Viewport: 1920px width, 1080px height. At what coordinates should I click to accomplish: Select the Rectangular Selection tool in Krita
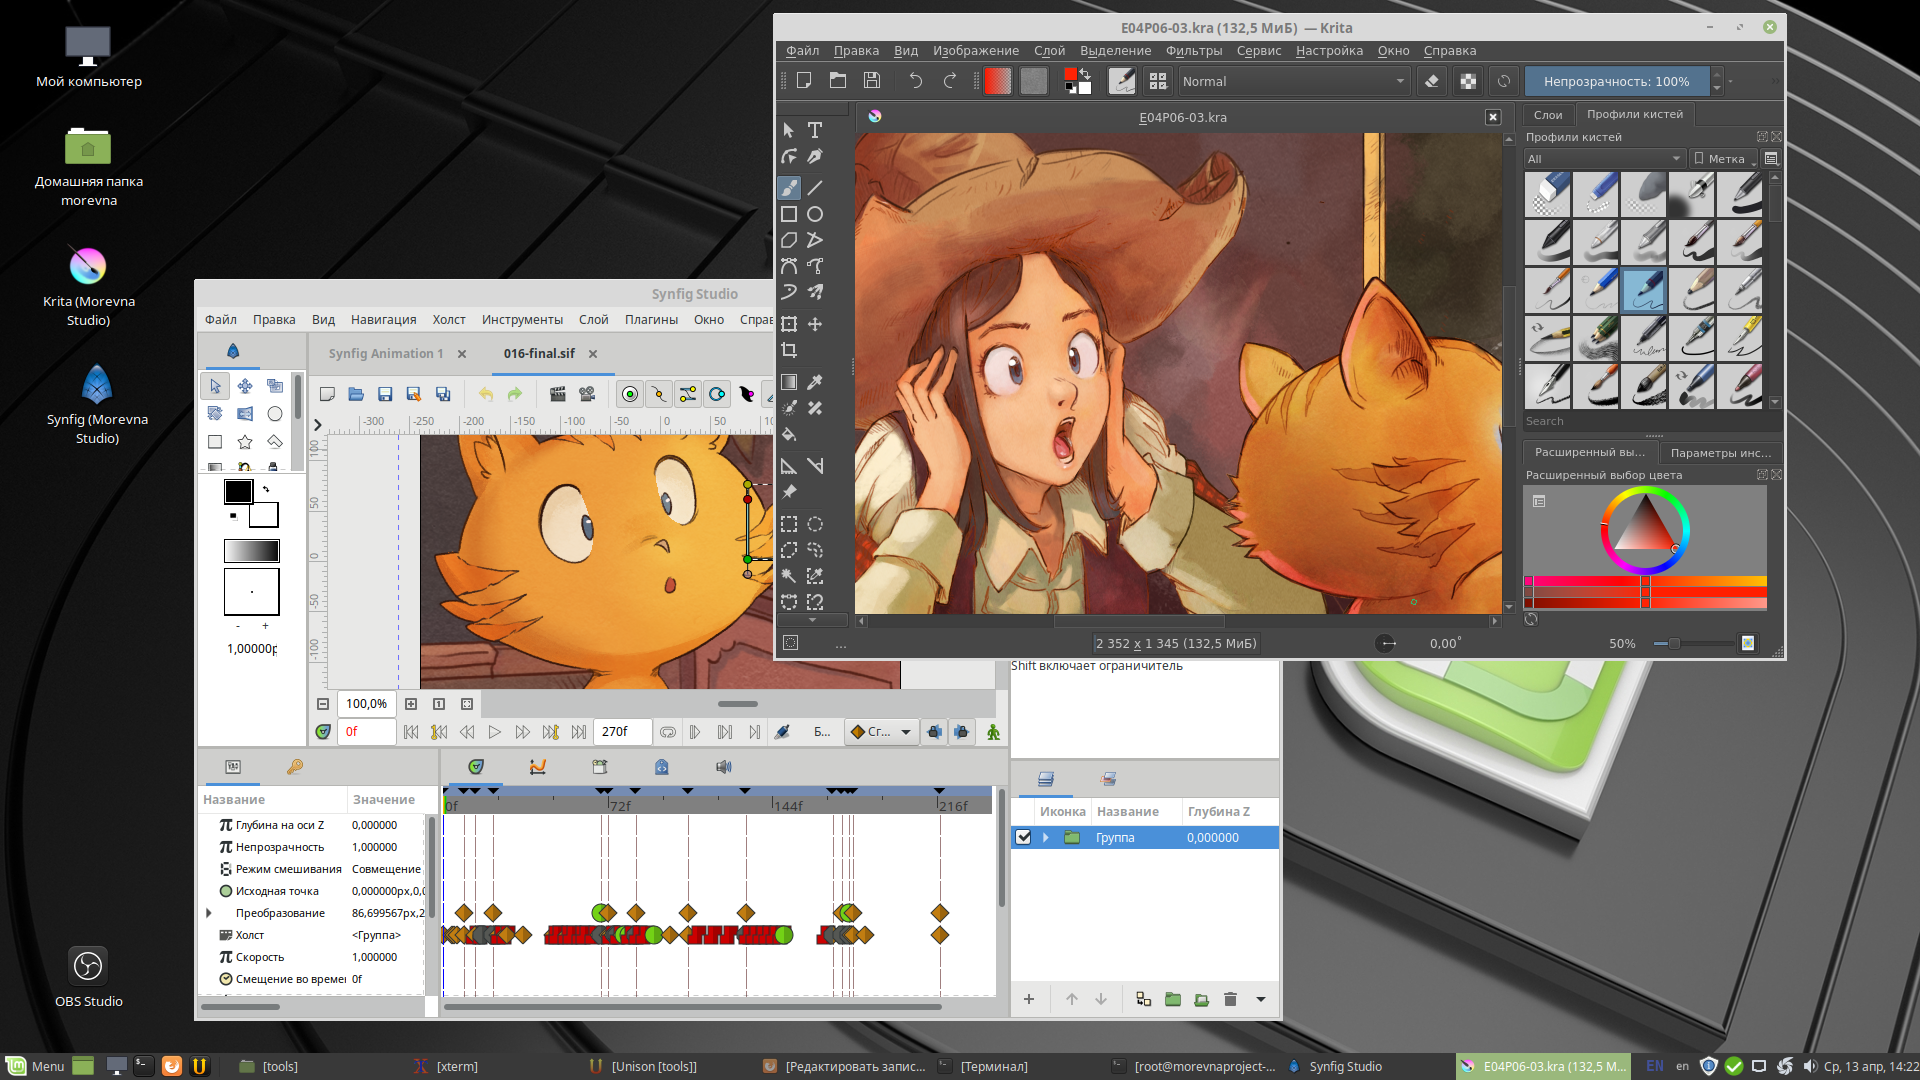pyautogui.click(x=789, y=524)
